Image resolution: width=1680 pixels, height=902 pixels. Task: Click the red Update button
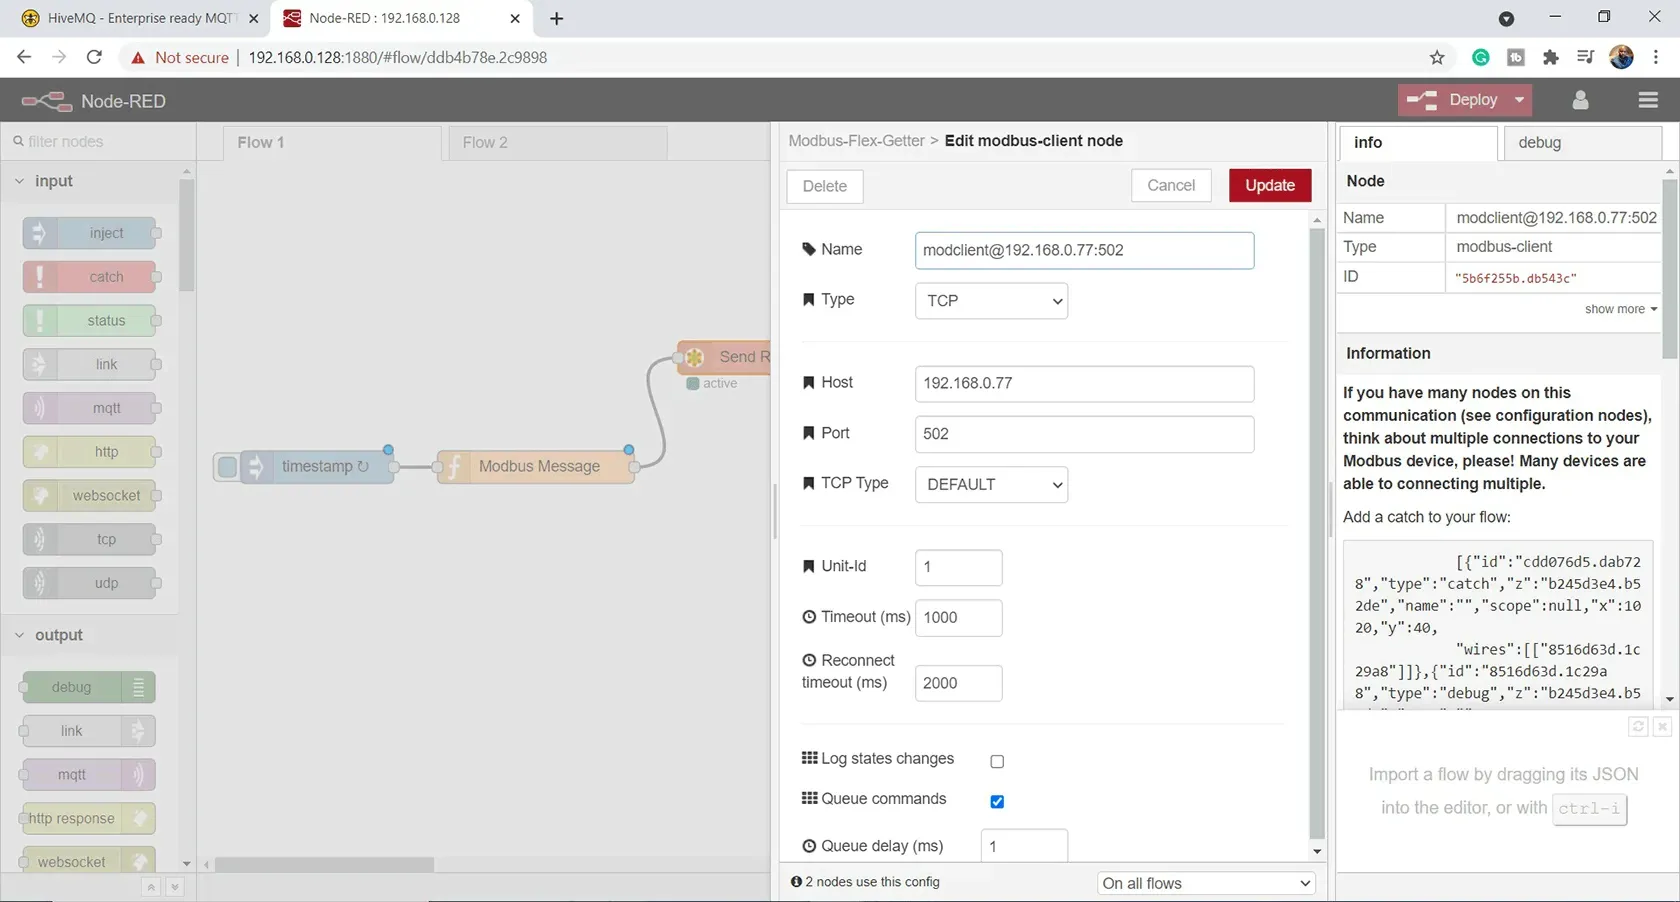[1270, 185]
